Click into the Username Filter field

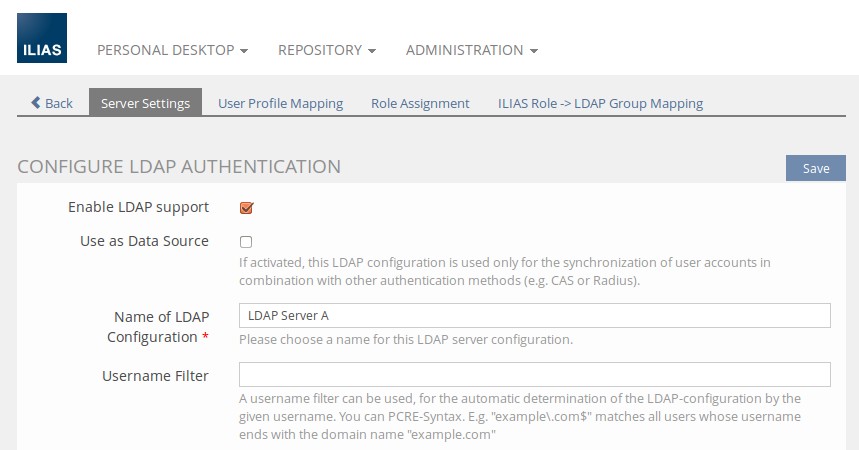click(x=535, y=374)
